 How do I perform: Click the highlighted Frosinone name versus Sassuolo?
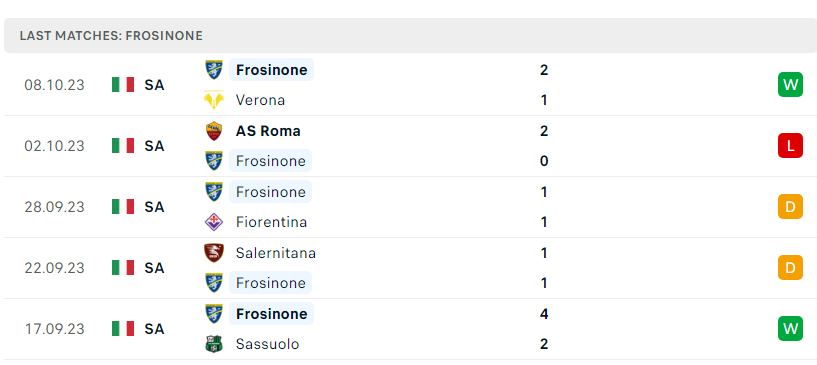click(271, 314)
